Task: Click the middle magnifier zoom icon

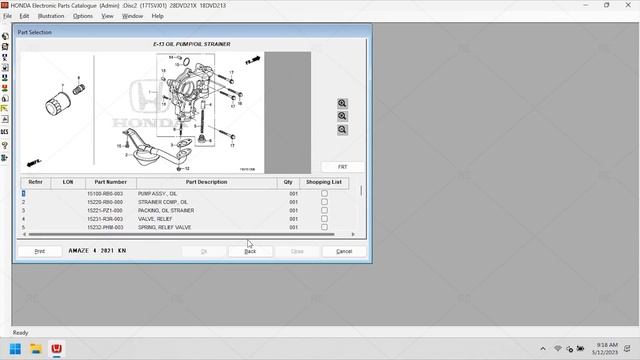Action: click(342, 116)
